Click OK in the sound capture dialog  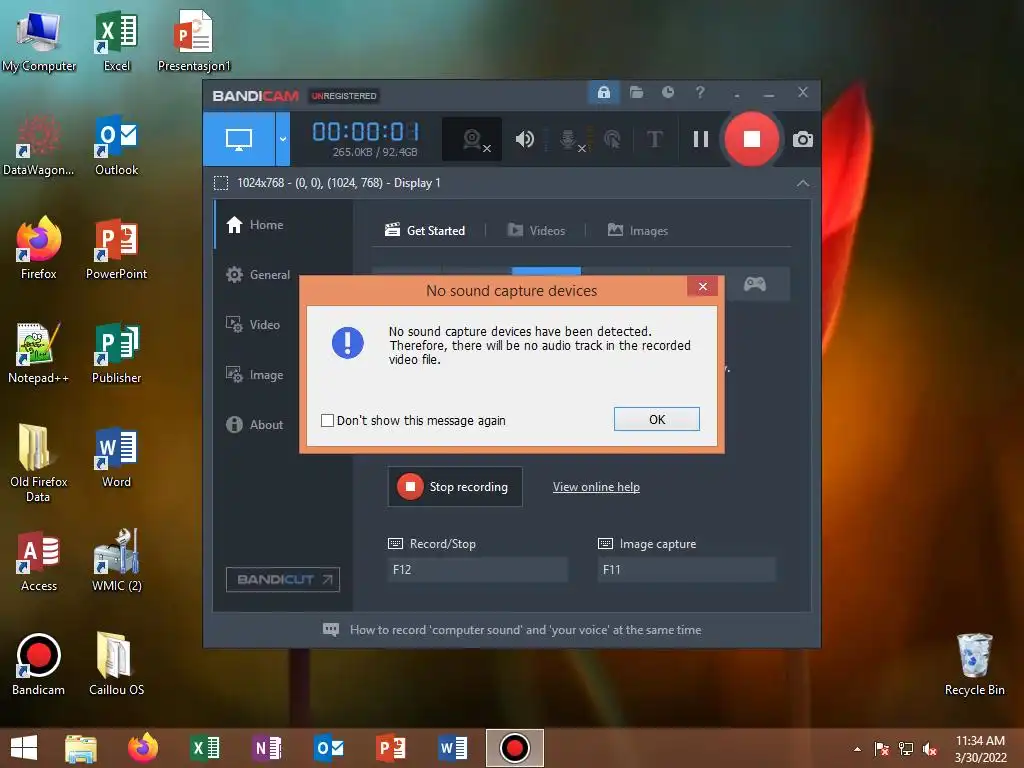(656, 419)
